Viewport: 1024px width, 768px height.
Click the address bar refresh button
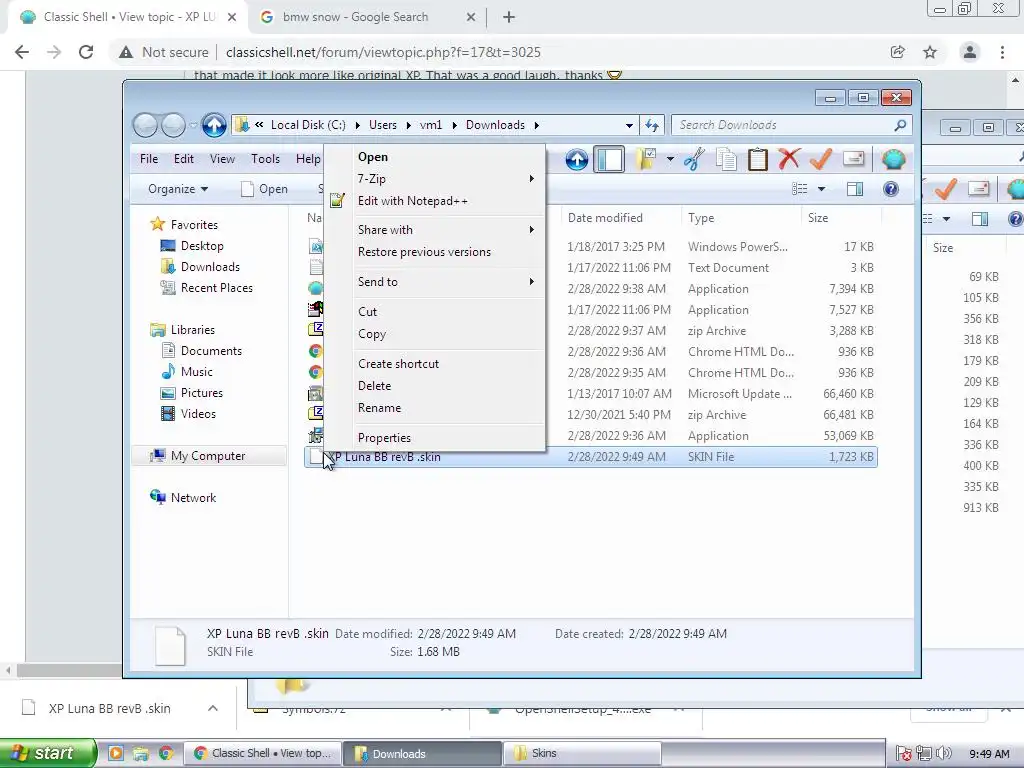652,125
